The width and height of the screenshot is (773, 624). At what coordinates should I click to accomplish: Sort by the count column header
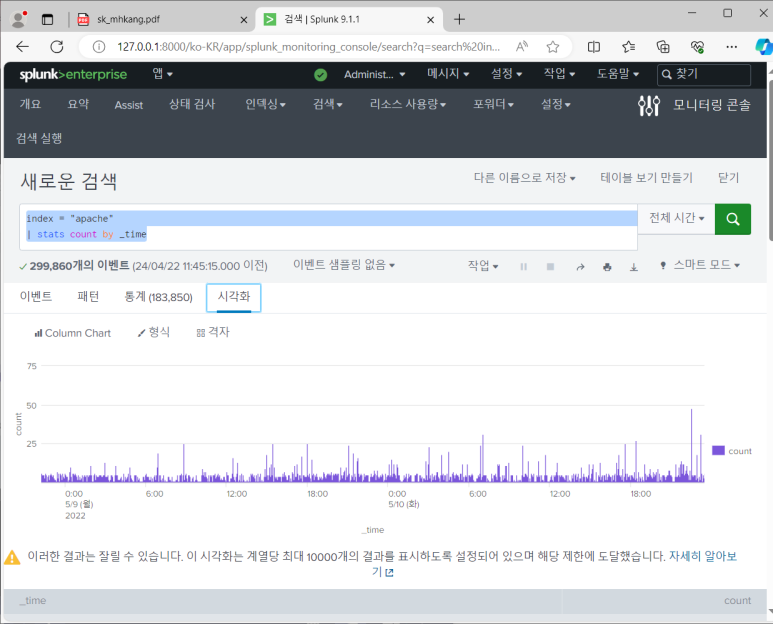coord(664,601)
